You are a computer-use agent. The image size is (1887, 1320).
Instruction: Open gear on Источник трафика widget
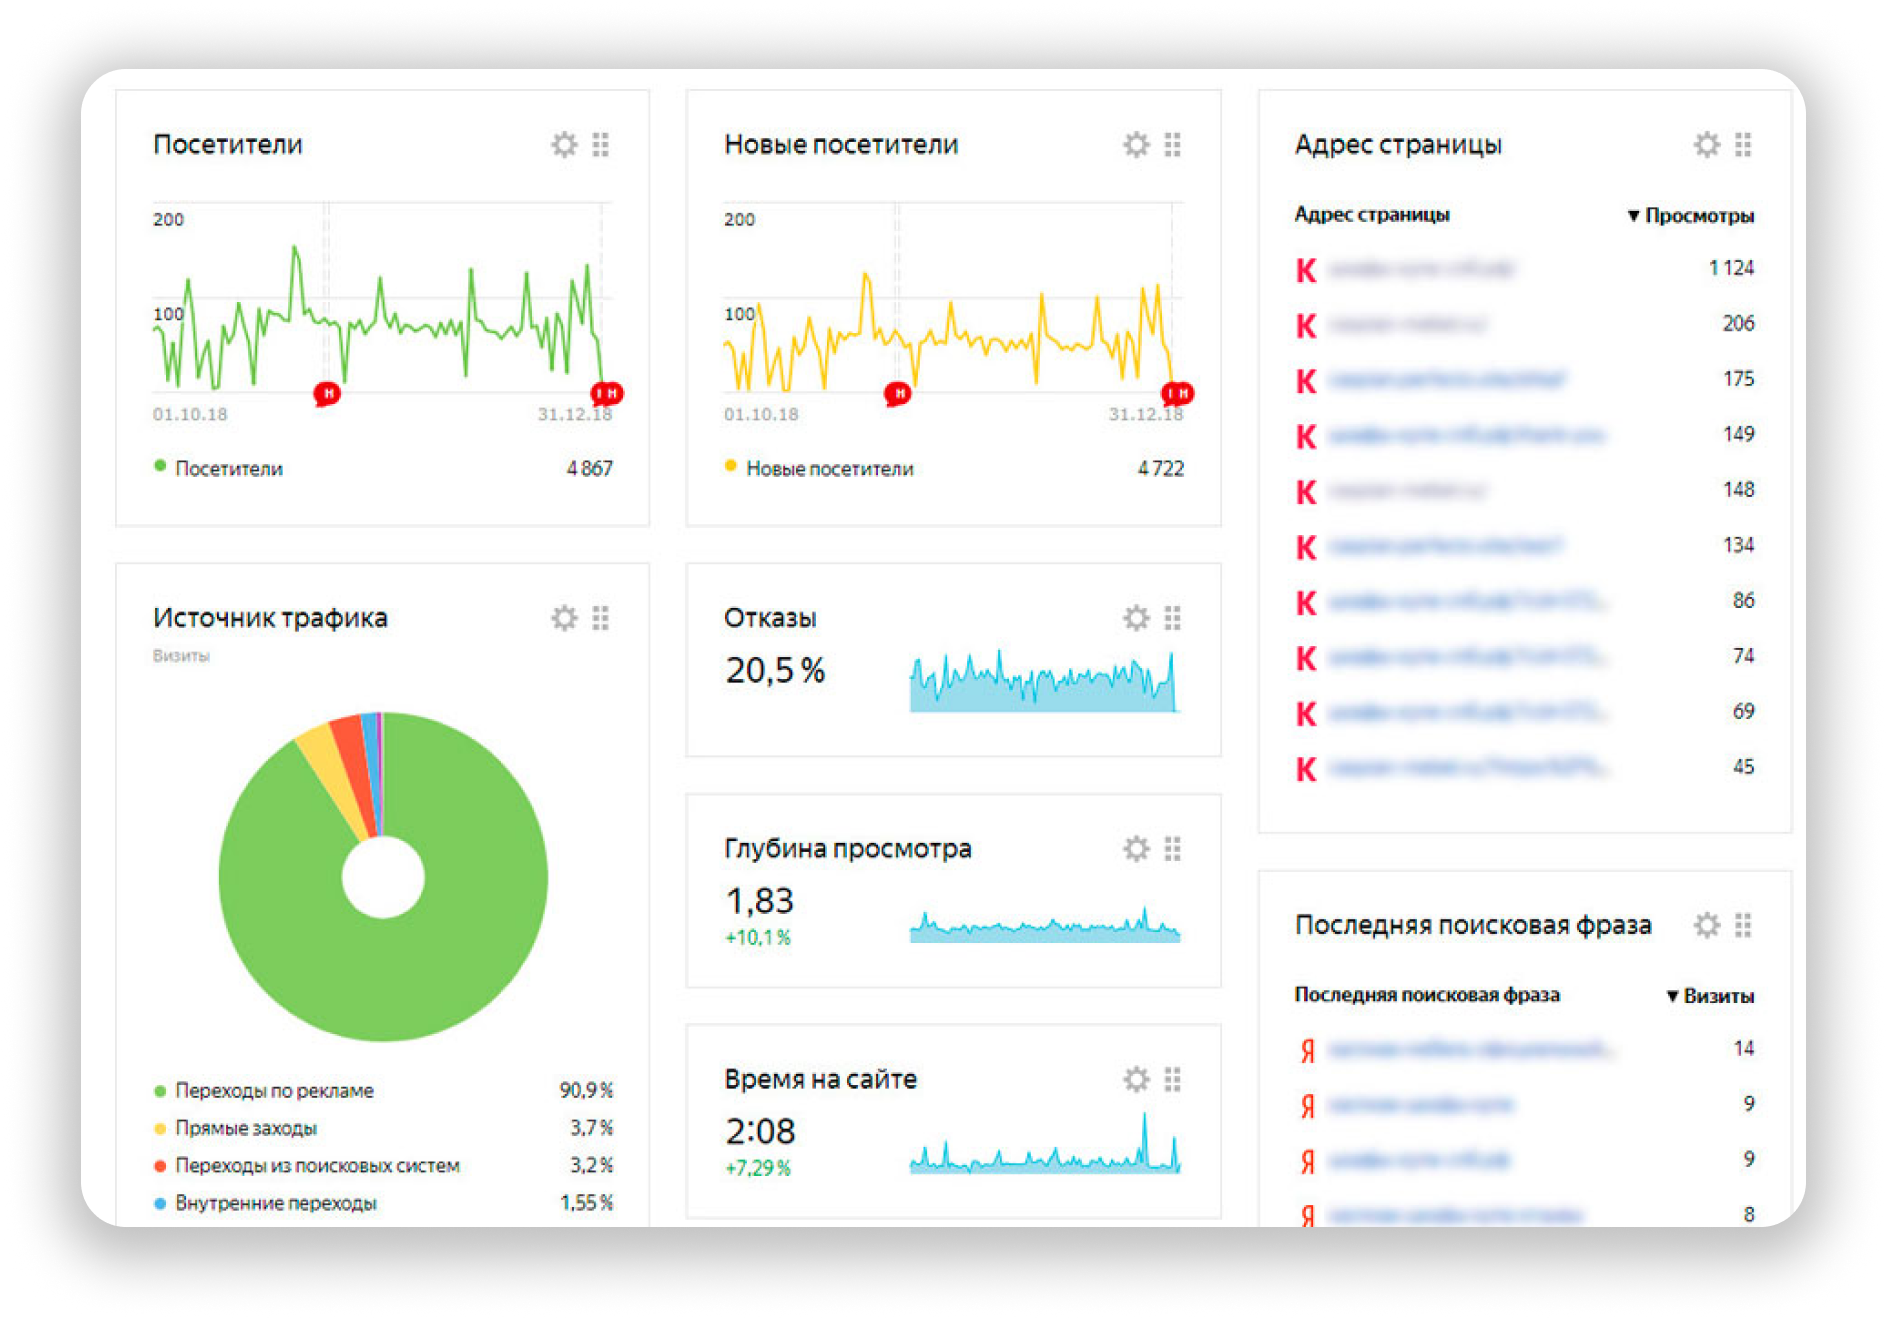(x=564, y=617)
